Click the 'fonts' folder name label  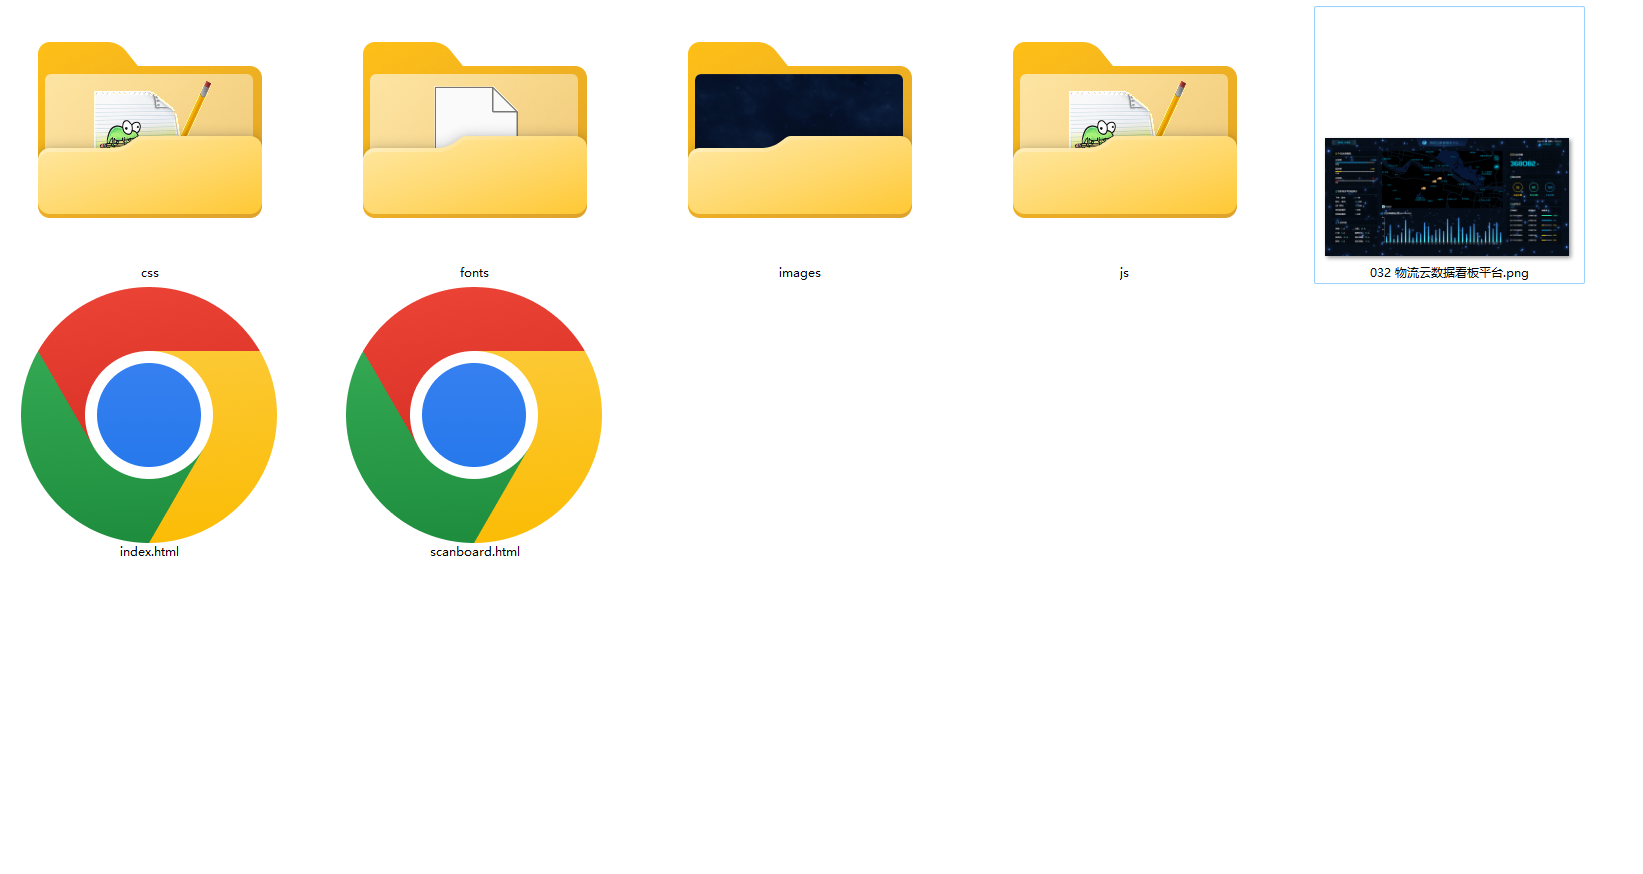tap(474, 272)
